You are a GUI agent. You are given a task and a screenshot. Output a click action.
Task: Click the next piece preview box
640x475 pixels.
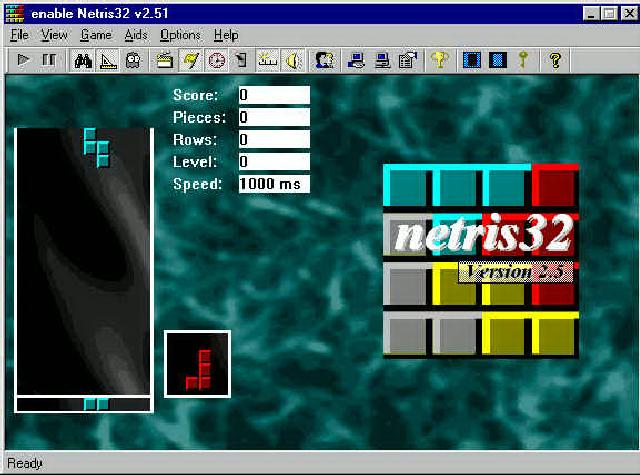coord(198,363)
